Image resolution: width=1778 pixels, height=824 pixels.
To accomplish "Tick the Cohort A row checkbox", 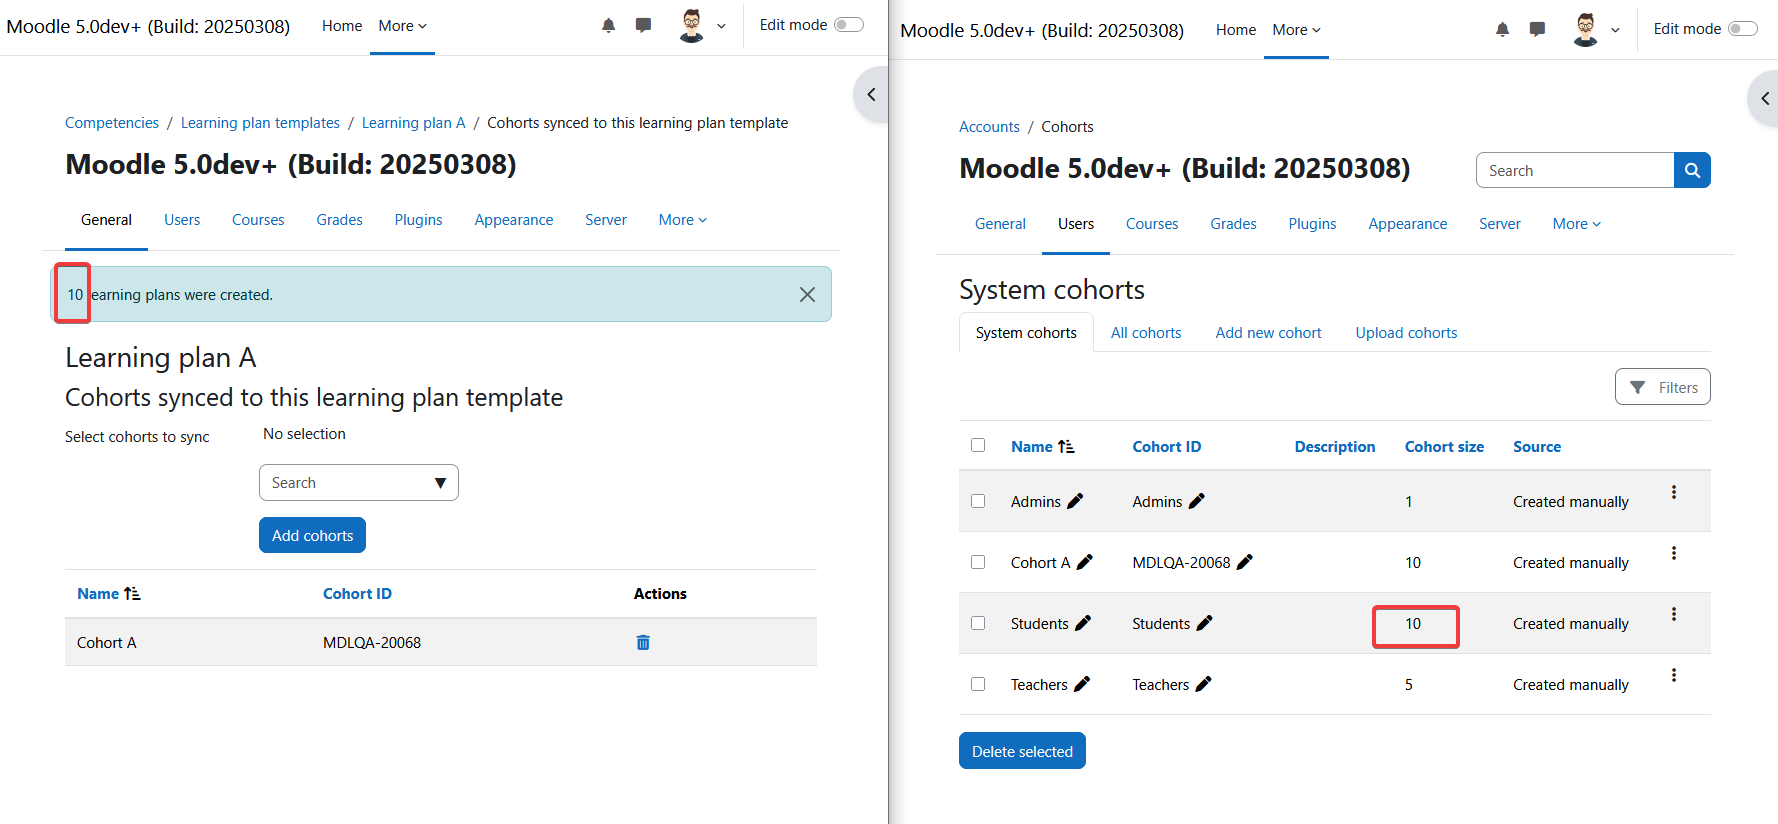I will tap(978, 562).
